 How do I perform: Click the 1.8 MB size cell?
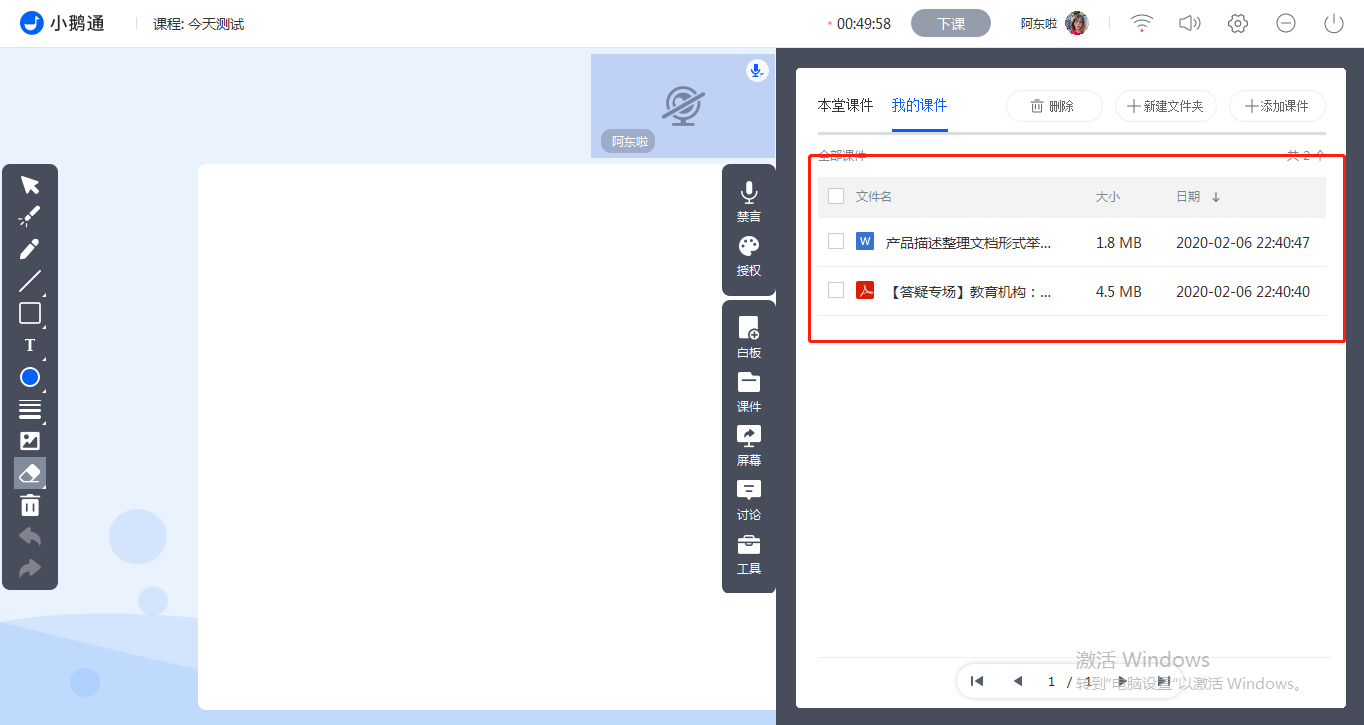(1119, 242)
